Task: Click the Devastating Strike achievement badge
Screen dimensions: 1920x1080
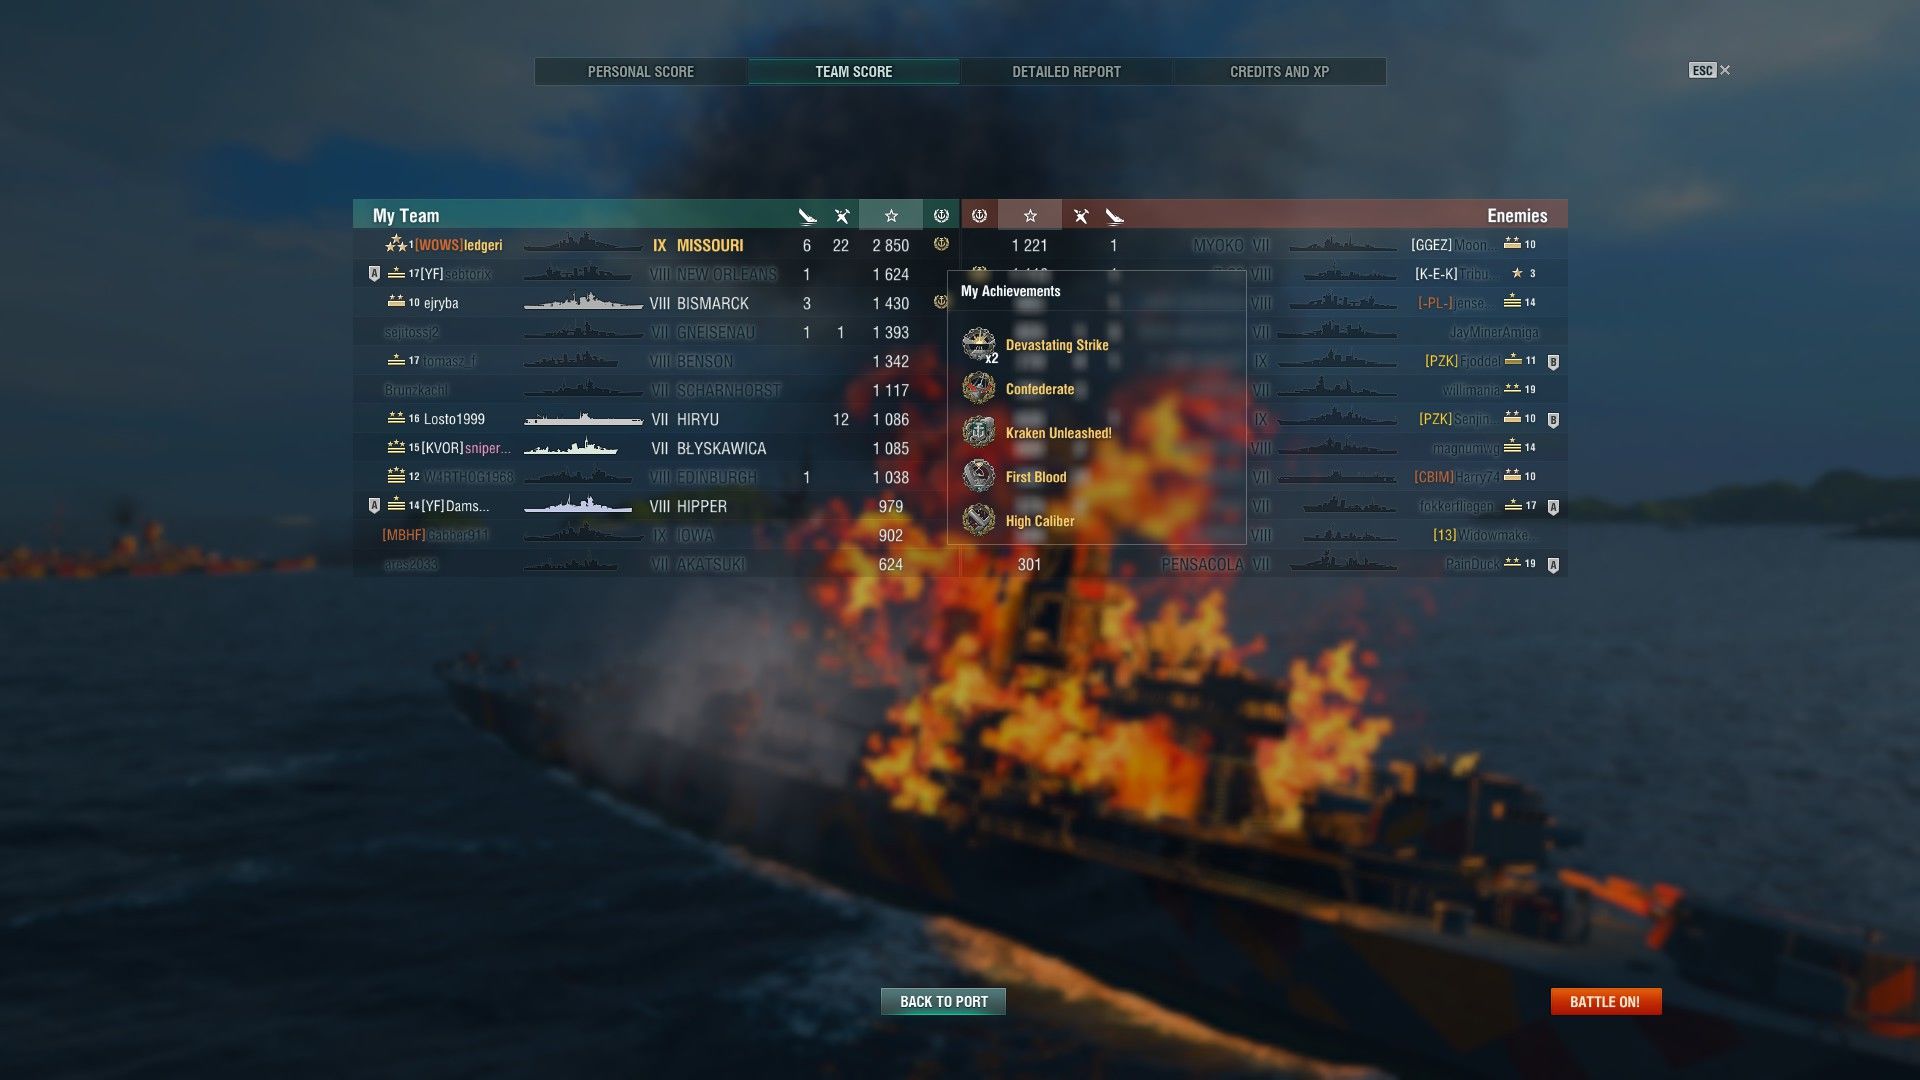Action: point(979,345)
